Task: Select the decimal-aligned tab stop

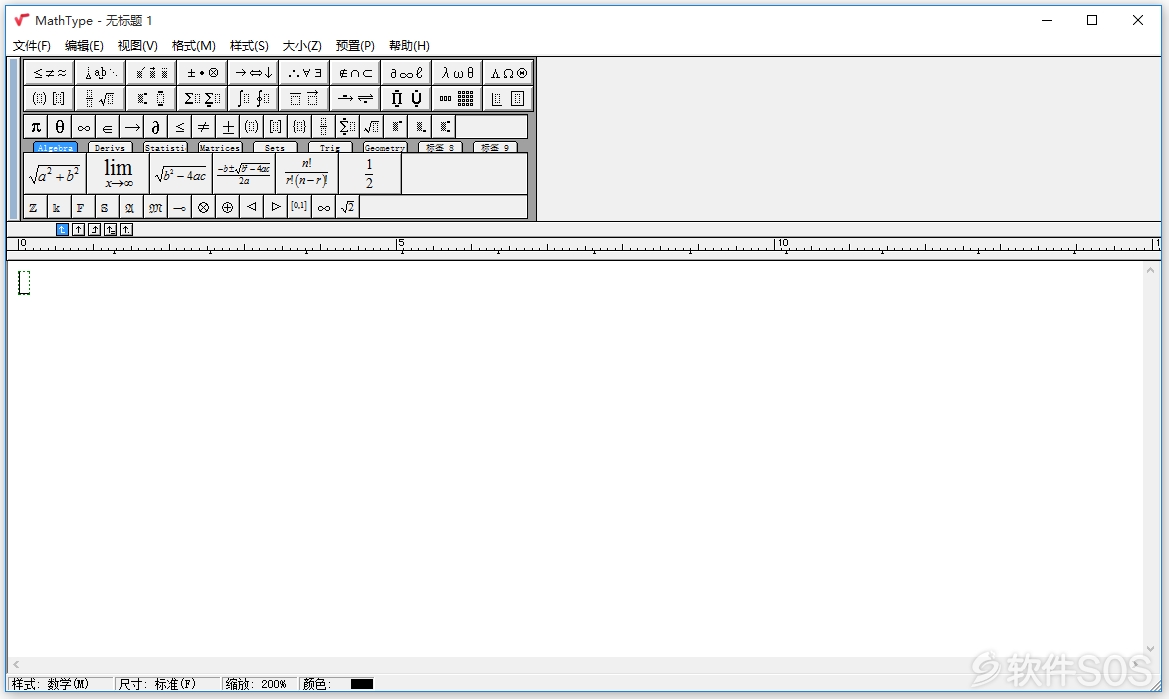Action: click(127, 230)
